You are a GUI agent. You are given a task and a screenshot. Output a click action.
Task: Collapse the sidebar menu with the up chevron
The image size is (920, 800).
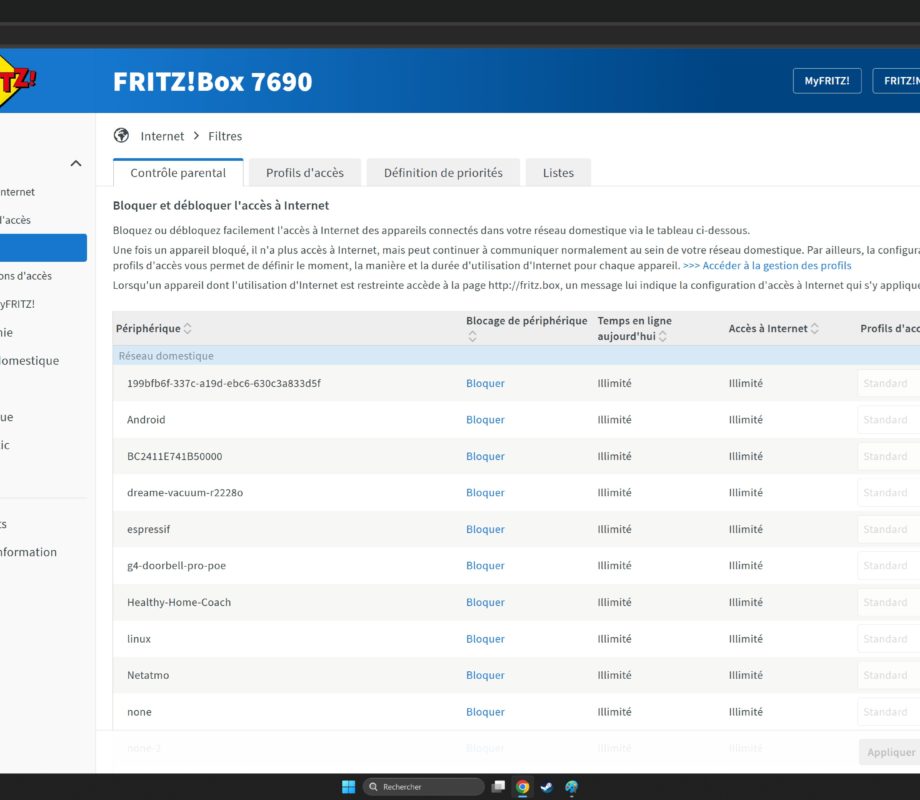coord(76,163)
